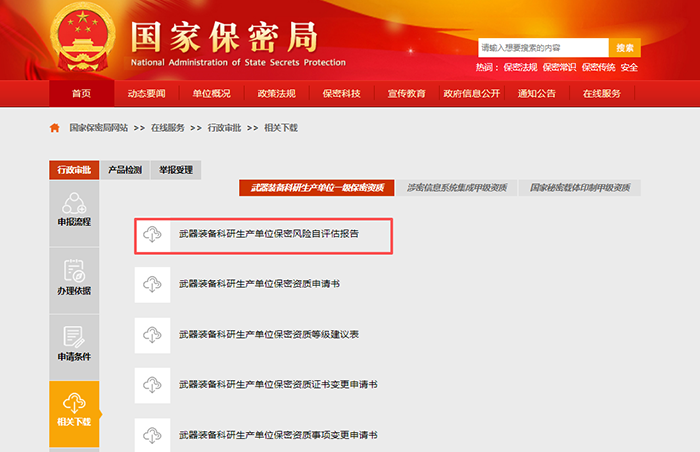
Task: Click the search input field
Action: click(x=543, y=47)
